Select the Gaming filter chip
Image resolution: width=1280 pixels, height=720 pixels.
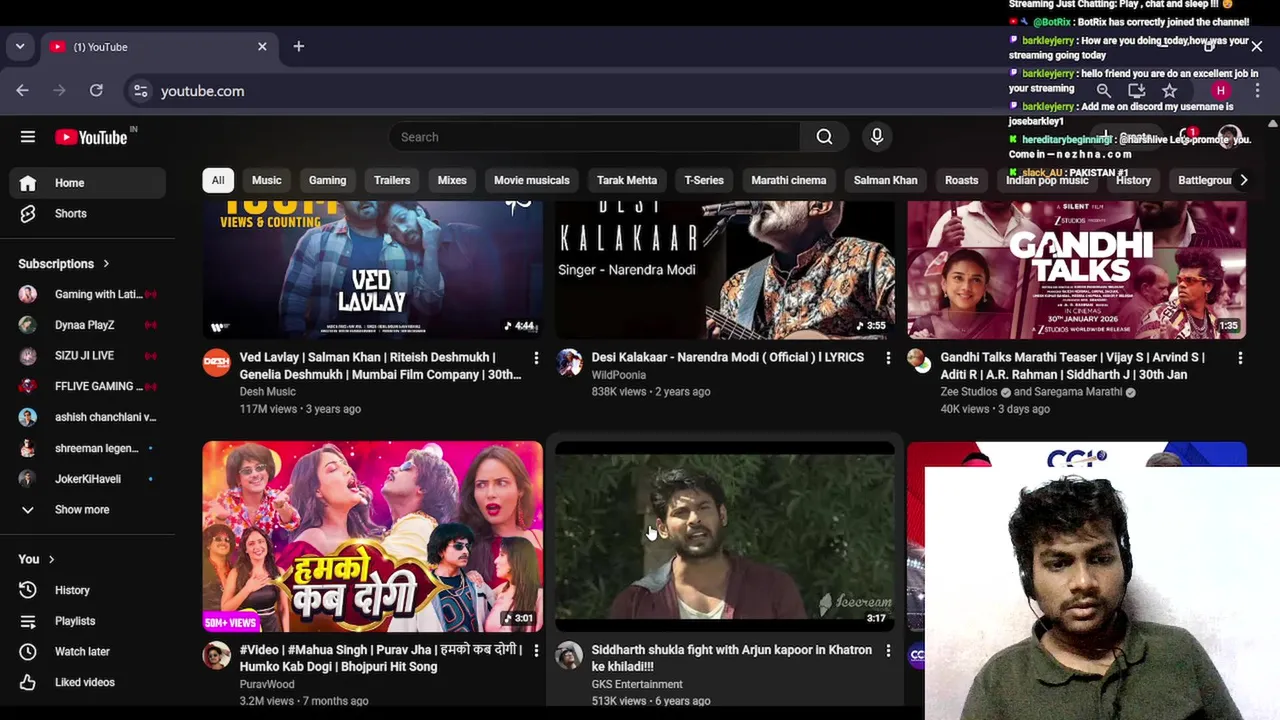(327, 180)
